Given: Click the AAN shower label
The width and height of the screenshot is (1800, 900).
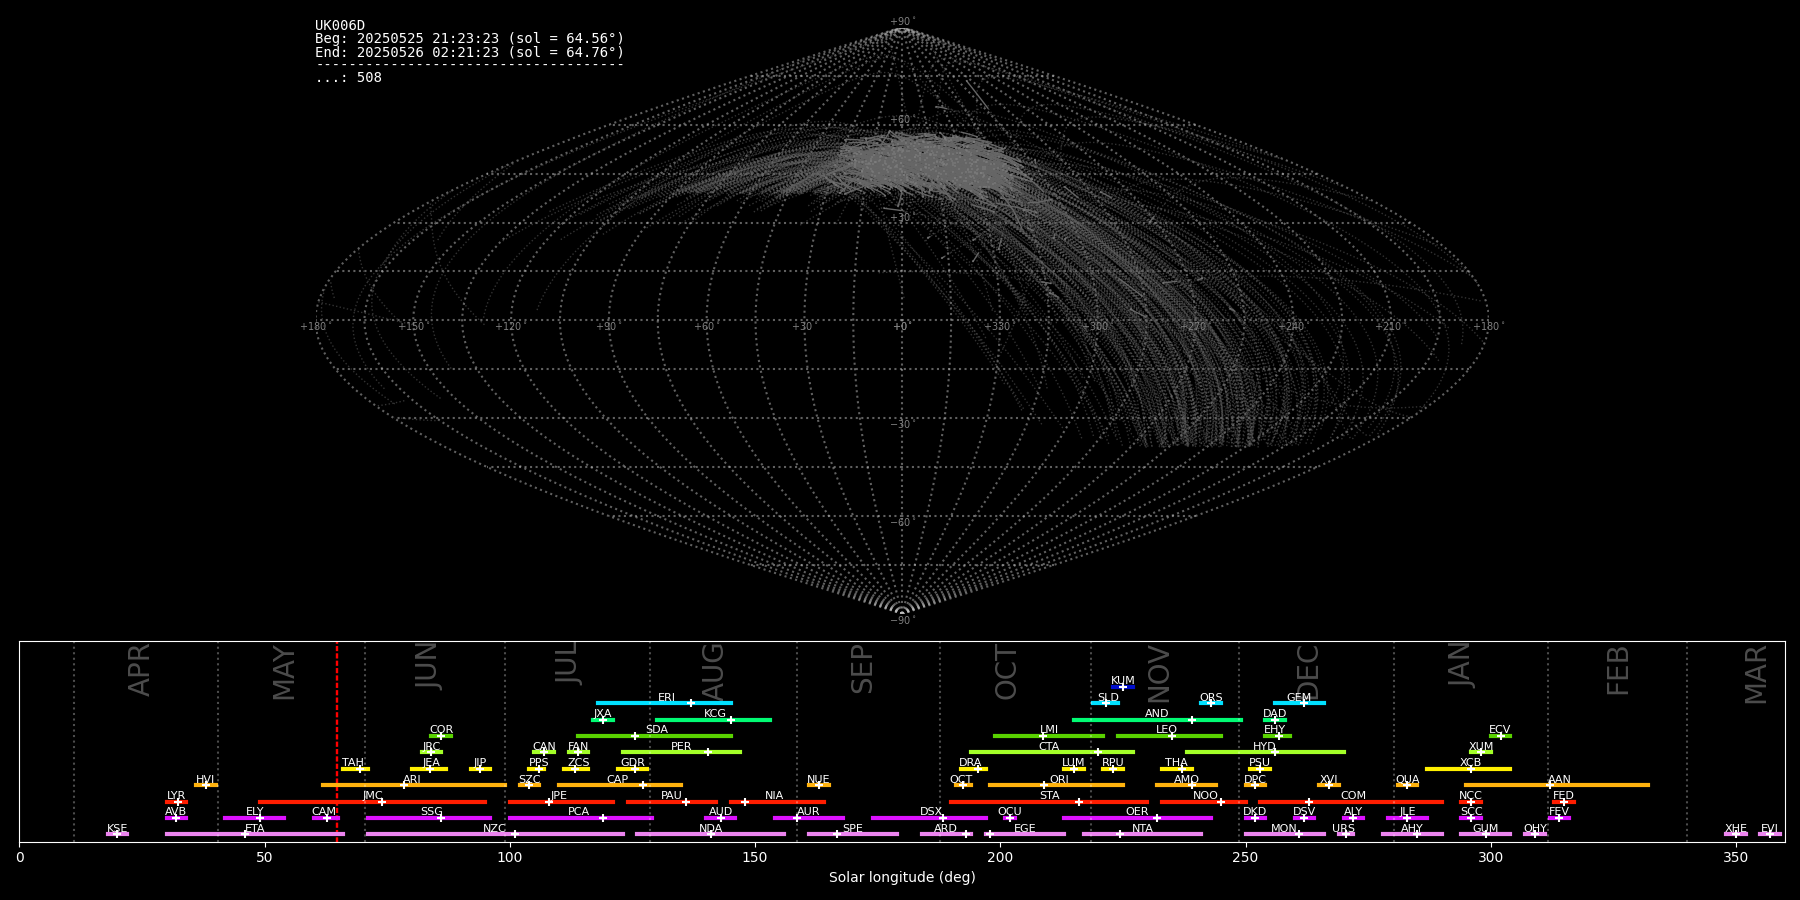Looking at the screenshot, I should point(1560,780).
